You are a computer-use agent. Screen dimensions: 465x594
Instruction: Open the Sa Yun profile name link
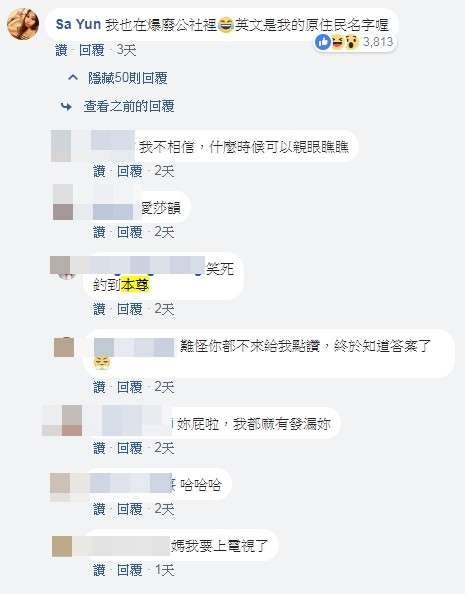tap(78, 25)
